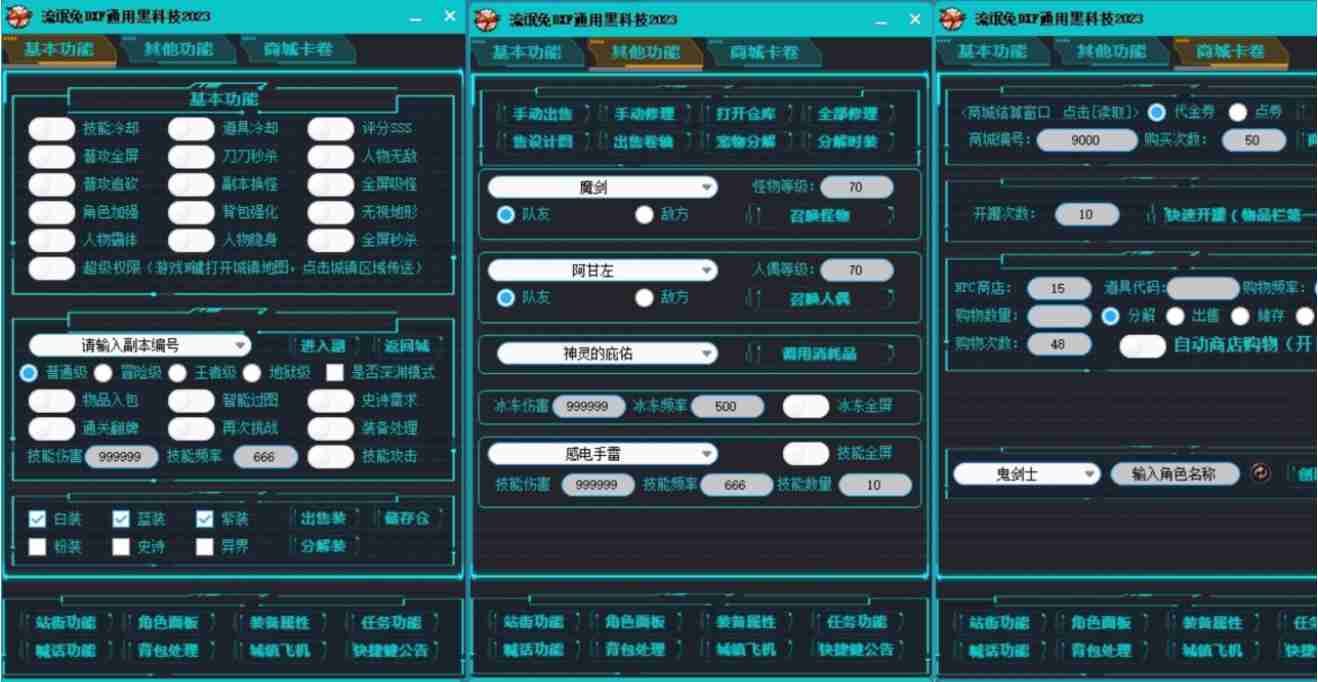This screenshot has height=682, width=1318.
Task: Toggle the 冰冻全屏 switch
Action: click(x=805, y=407)
